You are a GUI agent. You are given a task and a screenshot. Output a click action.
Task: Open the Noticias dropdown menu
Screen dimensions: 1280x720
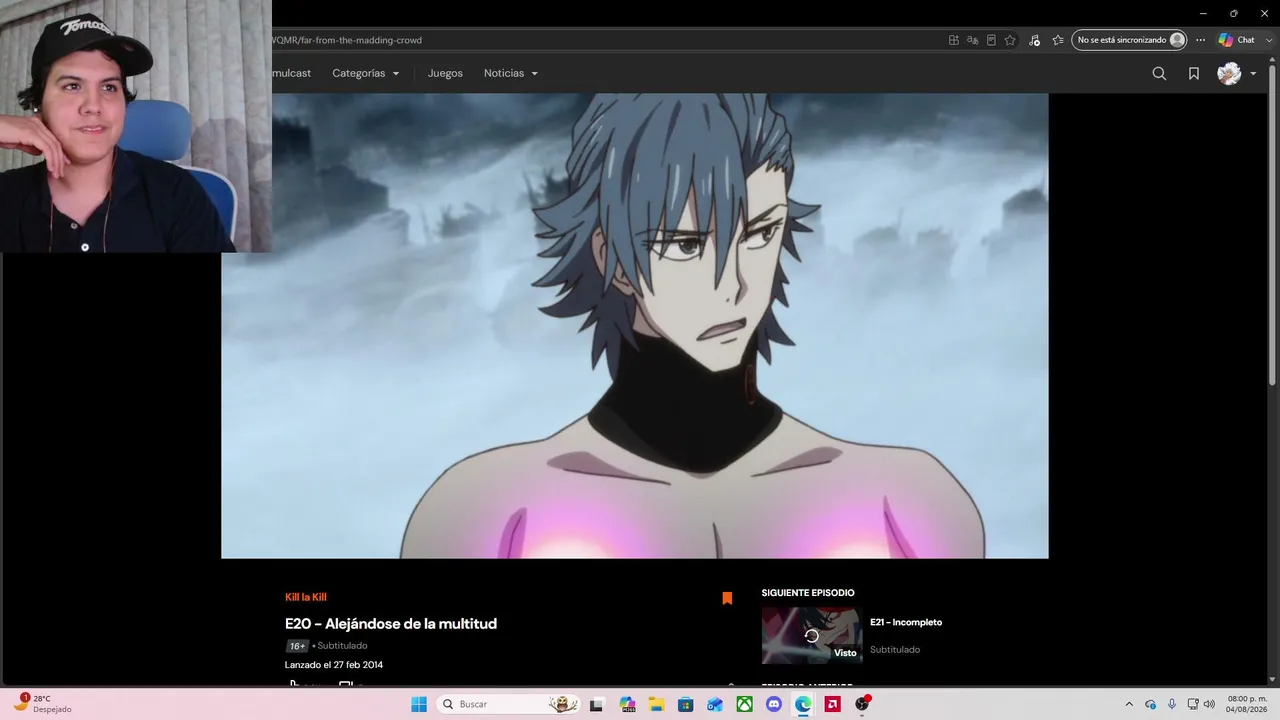(511, 73)
